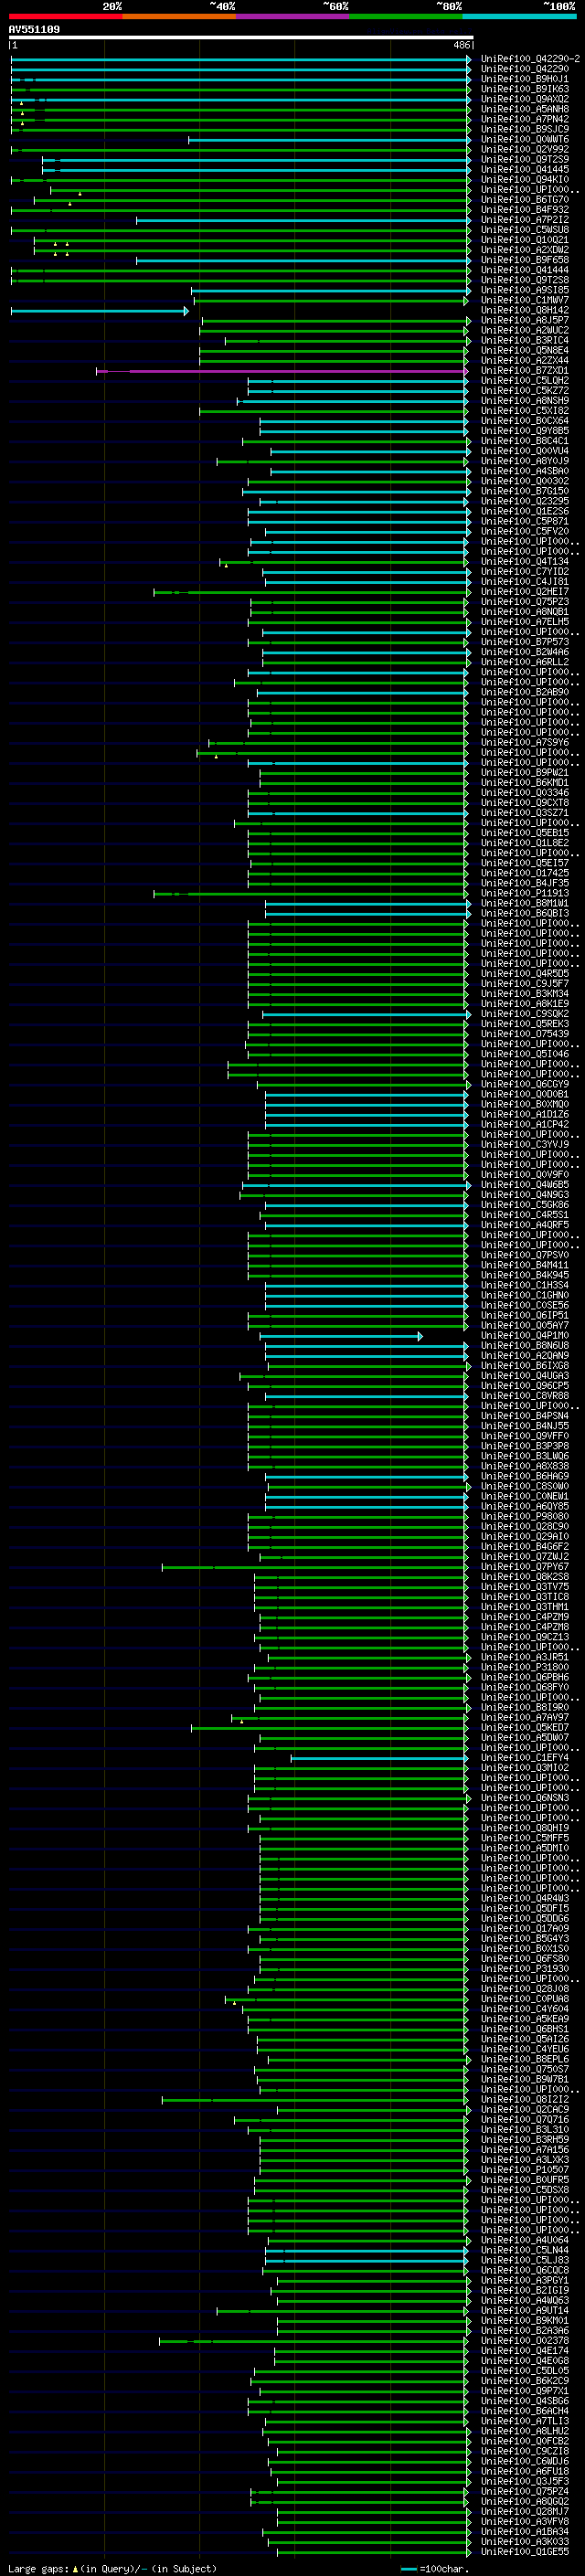This screenshot has width=585, height=2576.
Task: Pick hit label UniRef100_Q9Y8B5
Action: point(524,431)
